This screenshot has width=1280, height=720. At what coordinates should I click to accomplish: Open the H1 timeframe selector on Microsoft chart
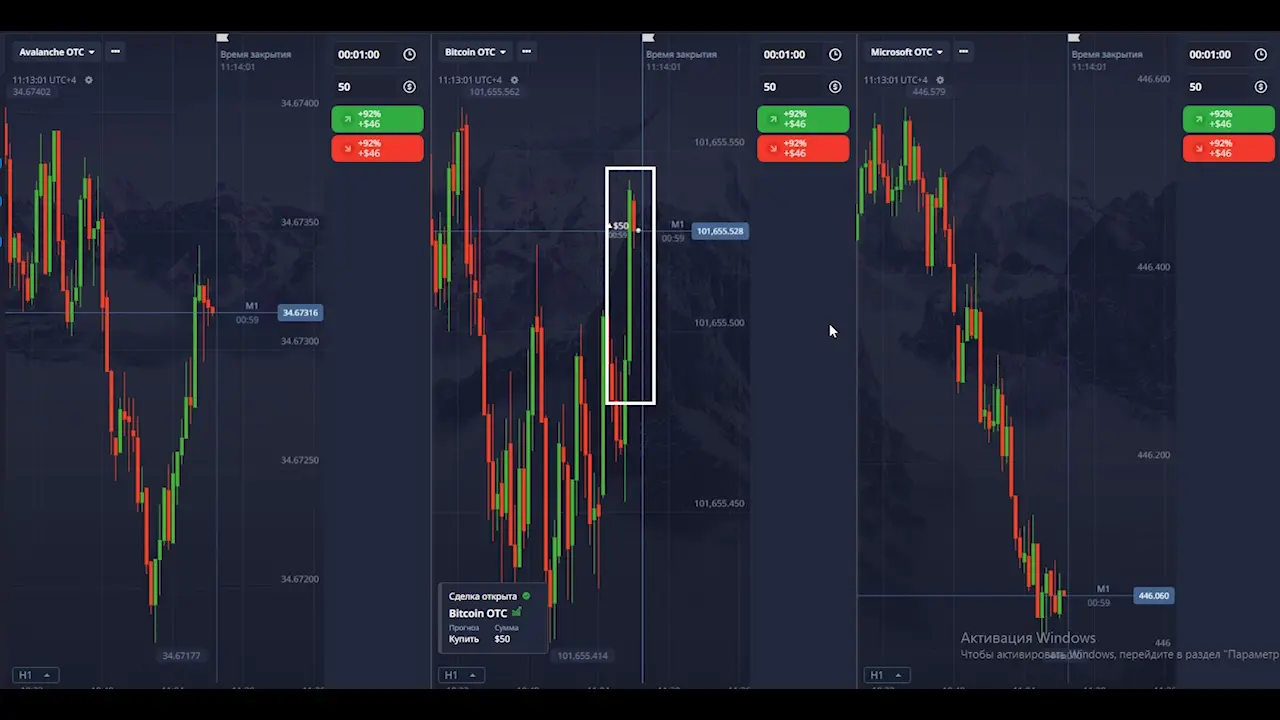click(884, 675)
